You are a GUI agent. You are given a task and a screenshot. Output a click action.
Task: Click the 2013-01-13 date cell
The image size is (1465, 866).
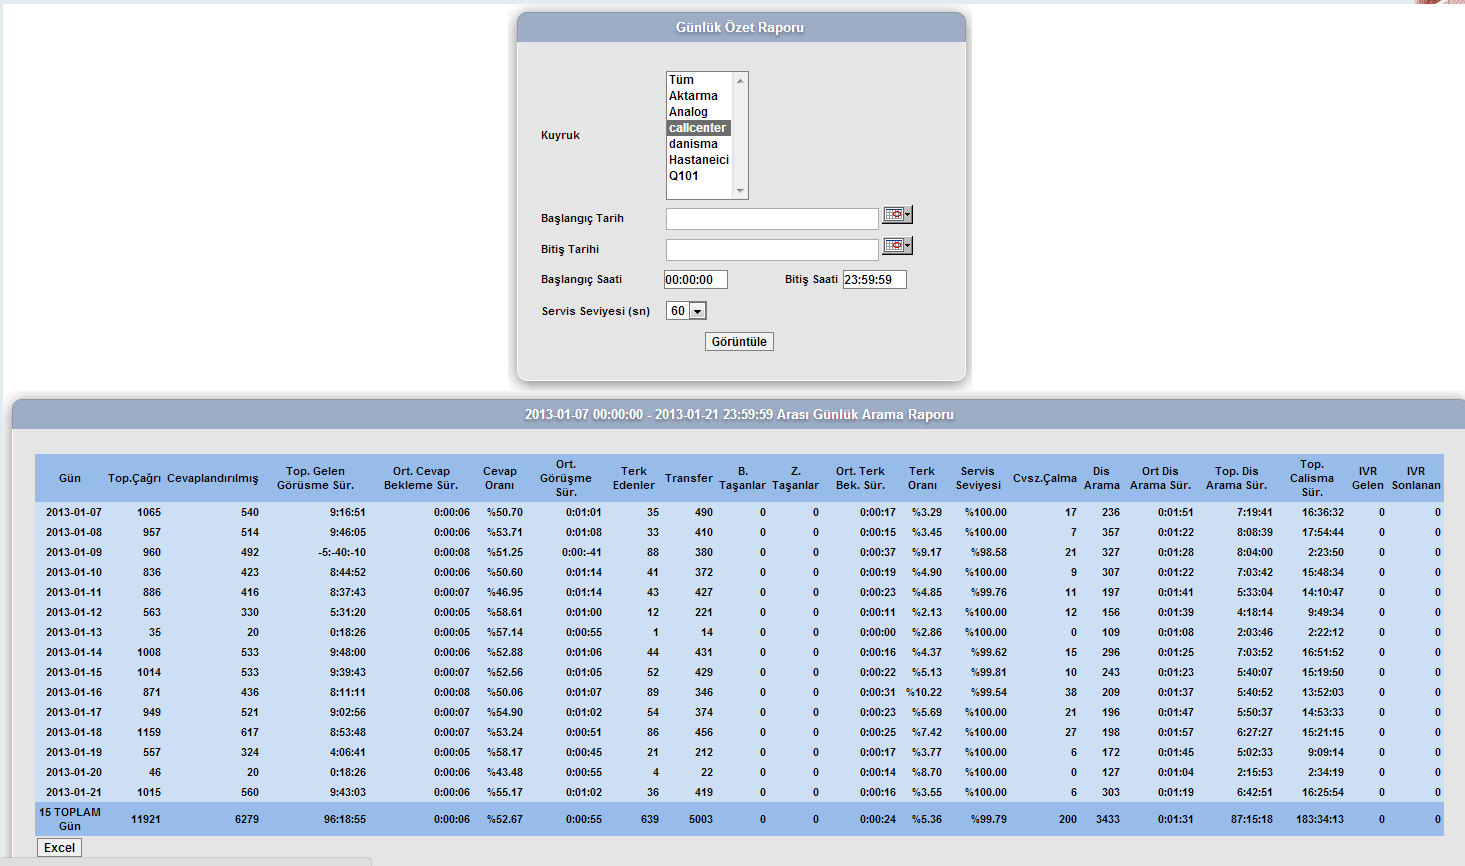pyautogui.click(x=74, y=632)
